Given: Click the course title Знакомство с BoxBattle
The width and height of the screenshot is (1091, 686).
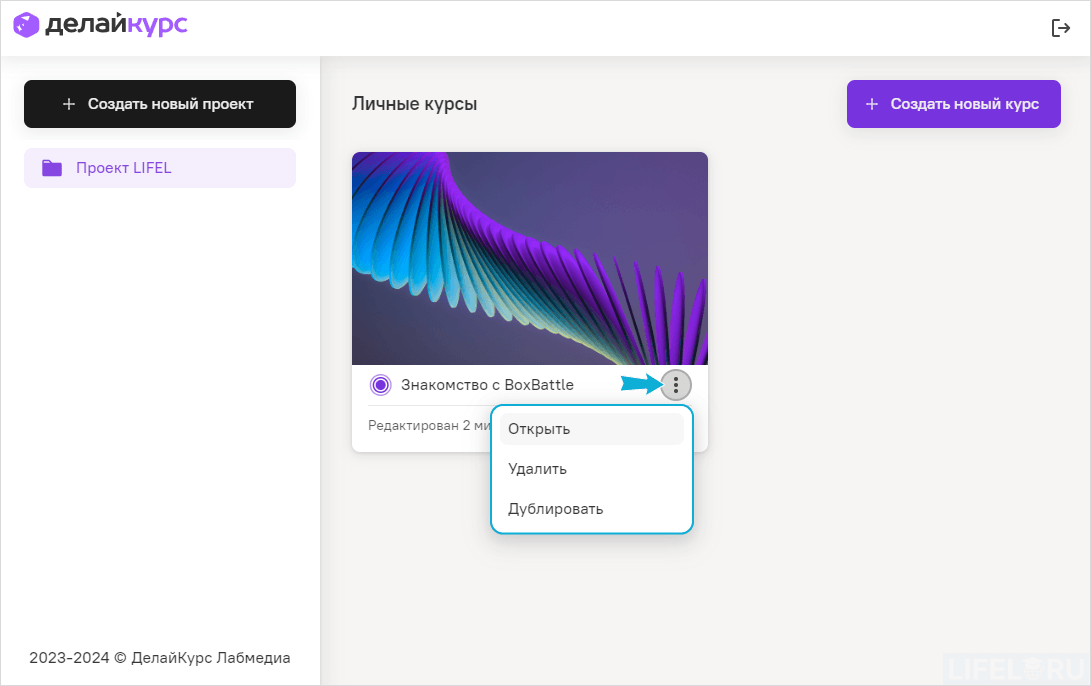Looking at the screenshot, I should click(487, 385).
